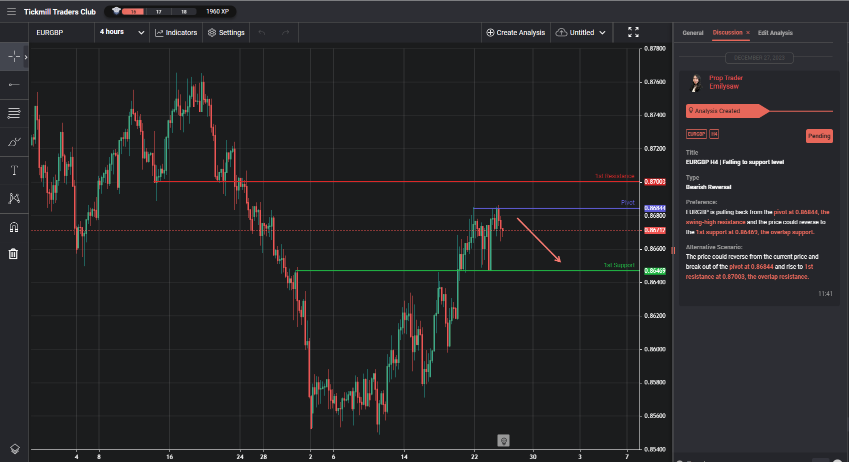Click the December 27, 2023 date divider
Image resolution: width=849 pixels, height=464 pixels.
tap(759, 57)
